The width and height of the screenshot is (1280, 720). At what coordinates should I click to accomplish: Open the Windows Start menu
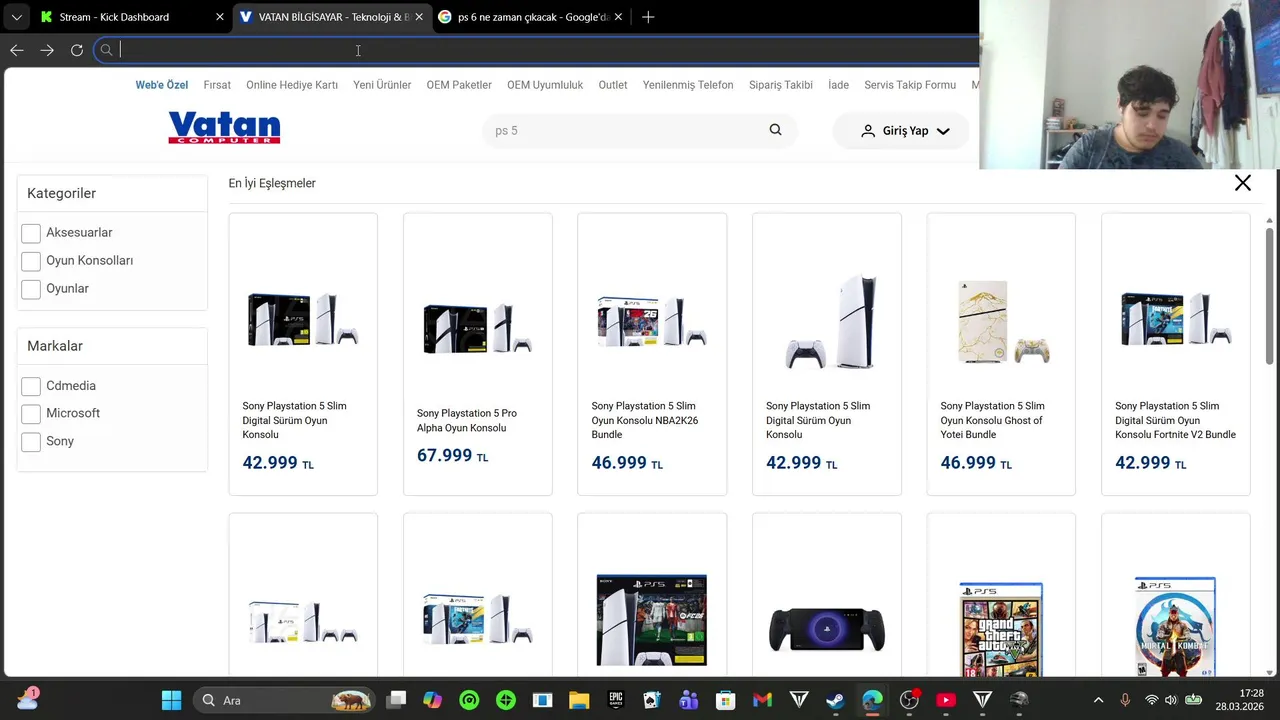(x=171, y=700)
